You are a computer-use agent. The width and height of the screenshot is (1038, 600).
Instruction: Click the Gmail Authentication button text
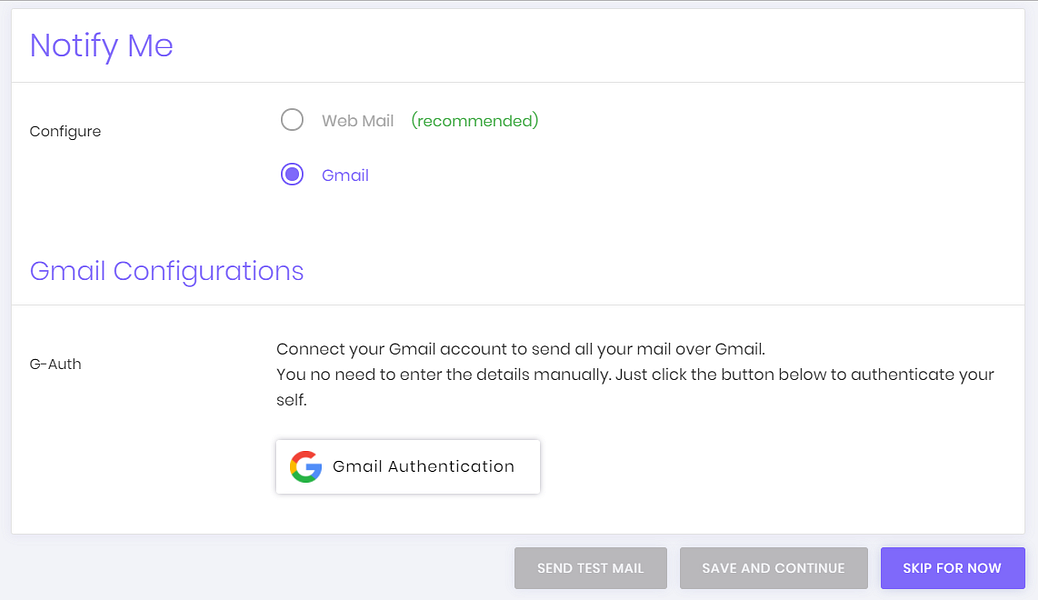[425, 466]
